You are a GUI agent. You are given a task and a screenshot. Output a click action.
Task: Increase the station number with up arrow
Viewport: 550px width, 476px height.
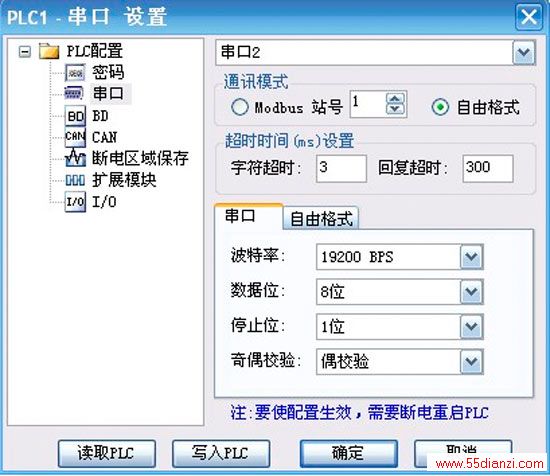[395, 99]
